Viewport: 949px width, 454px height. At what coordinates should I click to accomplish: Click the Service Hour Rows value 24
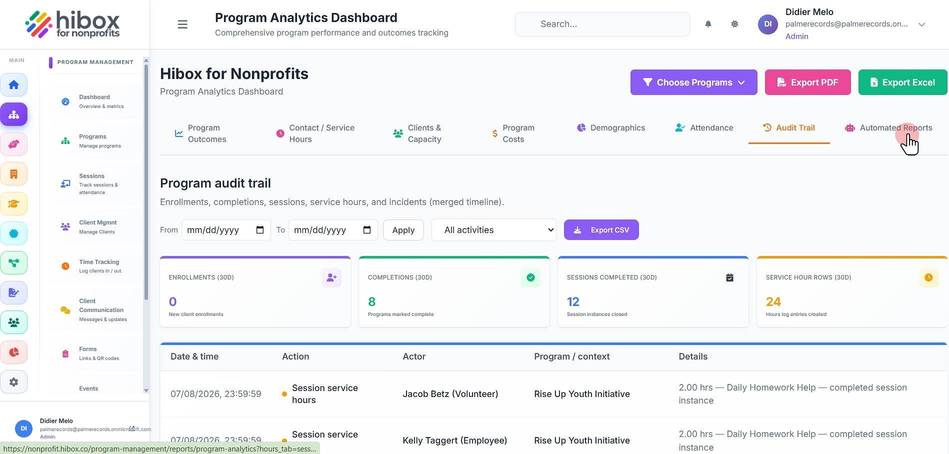tap(773, 301)
